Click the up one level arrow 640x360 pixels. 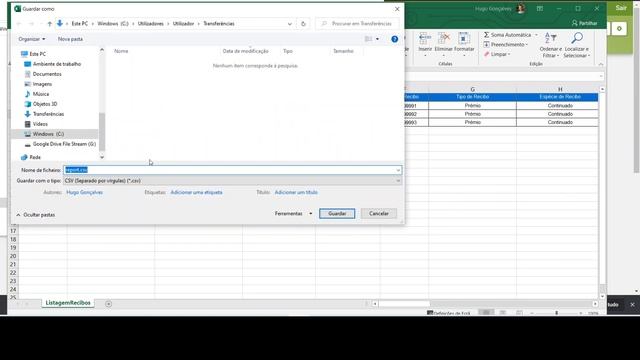49,24
